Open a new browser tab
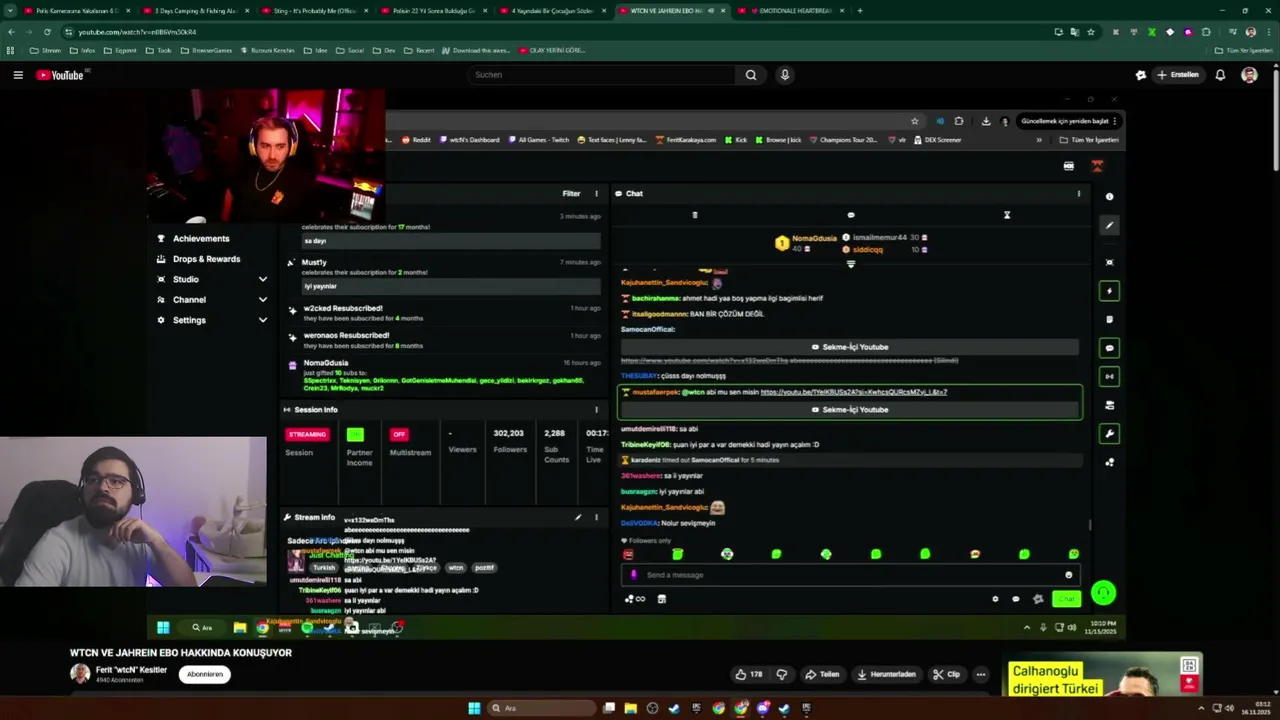Image resolution: width=1280 pixels, height=720 pixels. point(860,10)
